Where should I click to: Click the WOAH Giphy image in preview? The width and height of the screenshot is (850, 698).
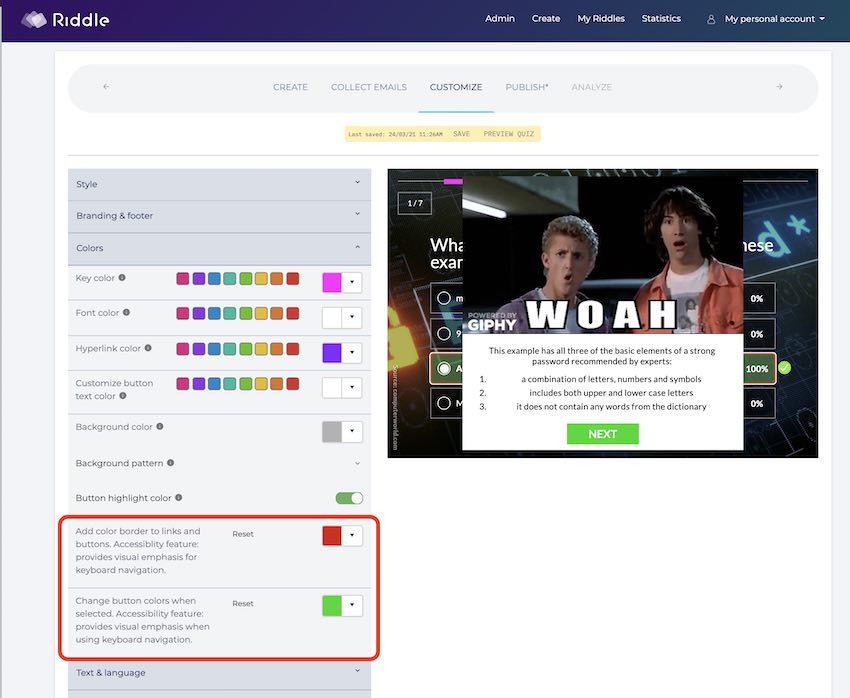click(602, 254)
